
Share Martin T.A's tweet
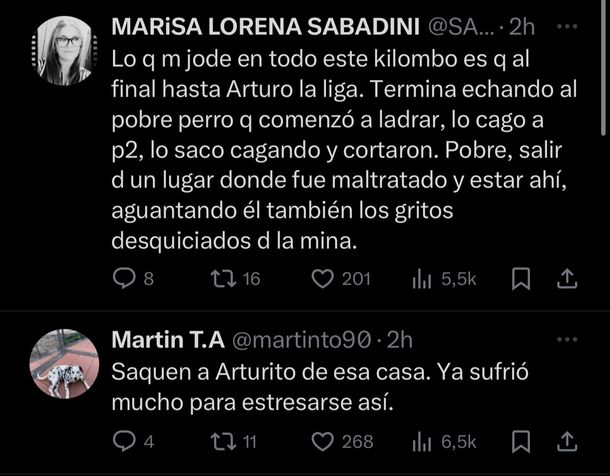[565, 441]
